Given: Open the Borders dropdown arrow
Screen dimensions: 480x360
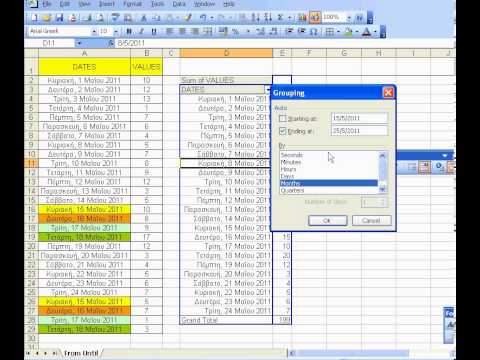Looking at the screenshot, I should pos(338,32).
